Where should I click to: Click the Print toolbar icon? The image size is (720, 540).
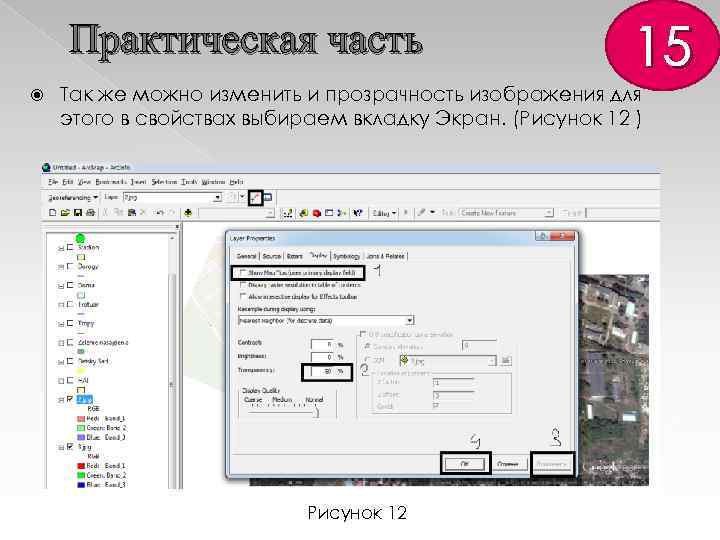pos(90,213)
